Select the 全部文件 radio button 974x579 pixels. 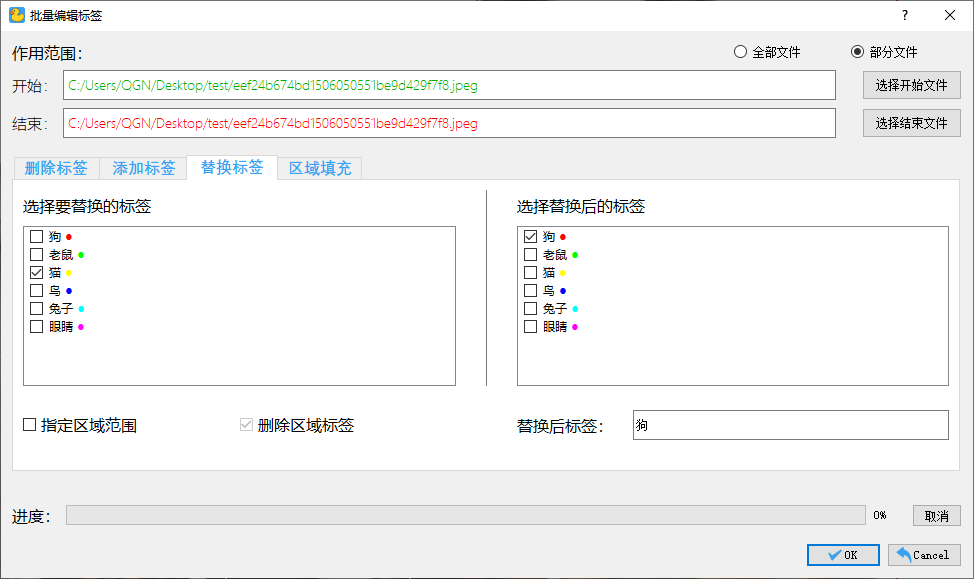(x=740, y=52)
